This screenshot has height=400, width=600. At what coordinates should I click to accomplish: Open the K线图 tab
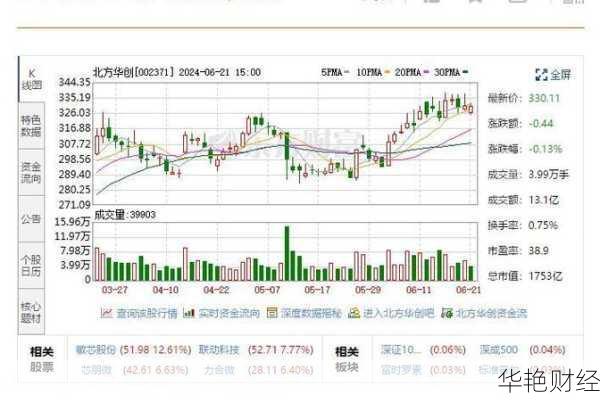[32, 79]
